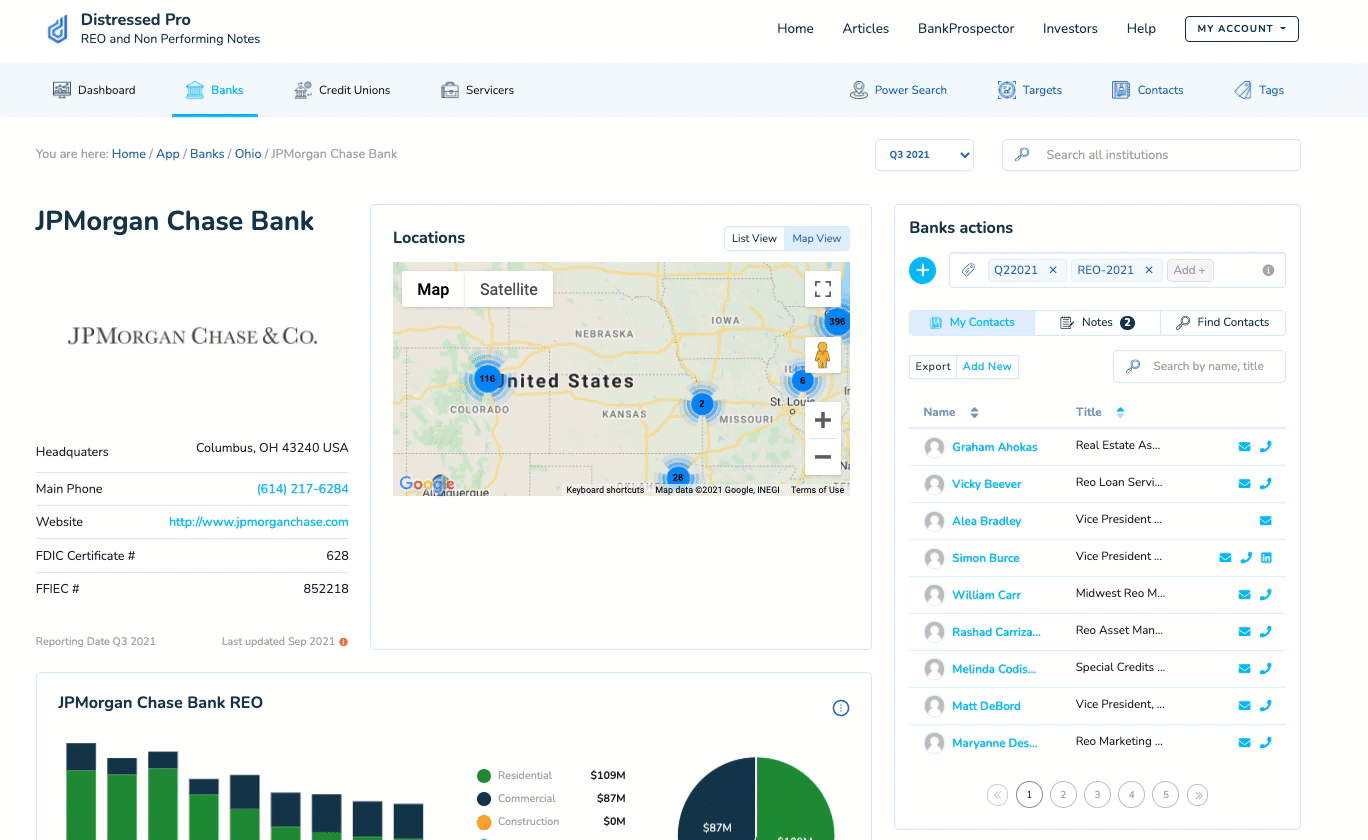The width and height of the screenshot is (1368, 840).
Task: Email Graham Ahokas
Action: [x=1245, y=447]
